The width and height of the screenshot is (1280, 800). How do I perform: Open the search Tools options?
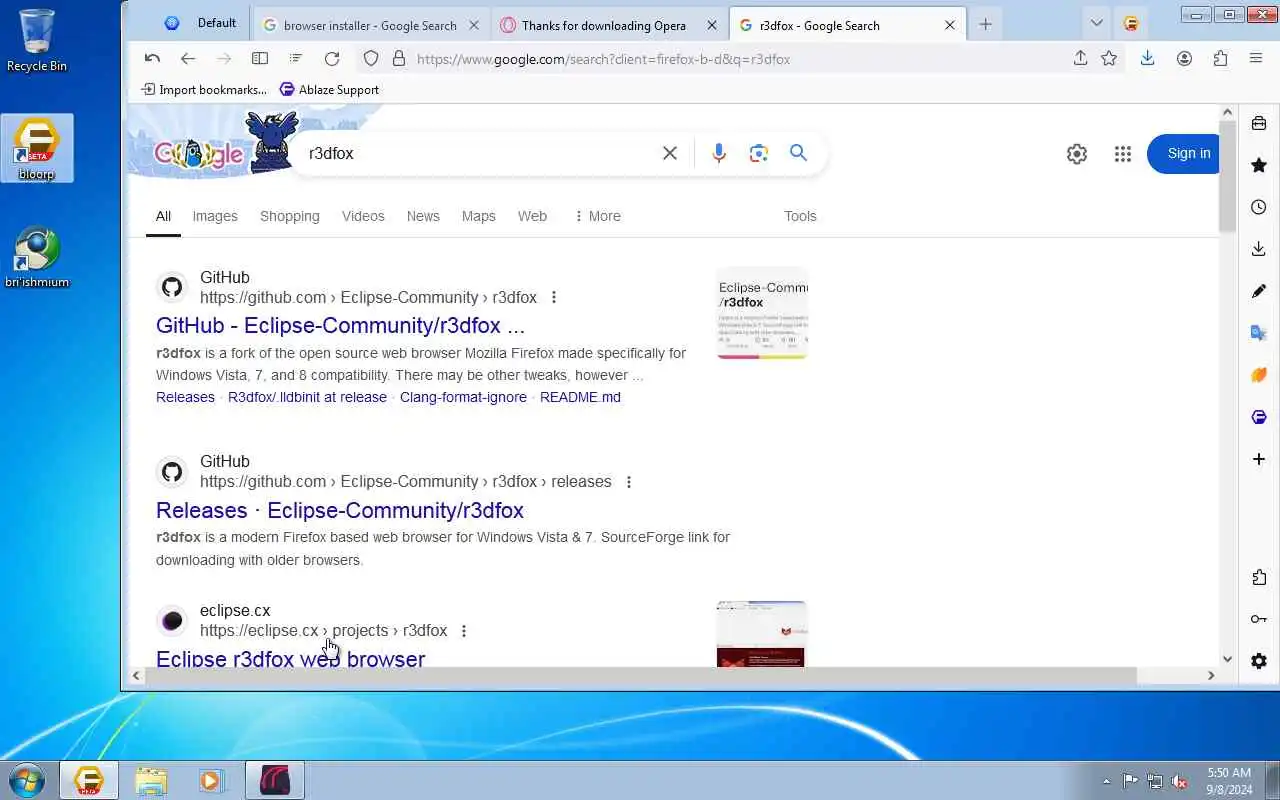point(800,216)
